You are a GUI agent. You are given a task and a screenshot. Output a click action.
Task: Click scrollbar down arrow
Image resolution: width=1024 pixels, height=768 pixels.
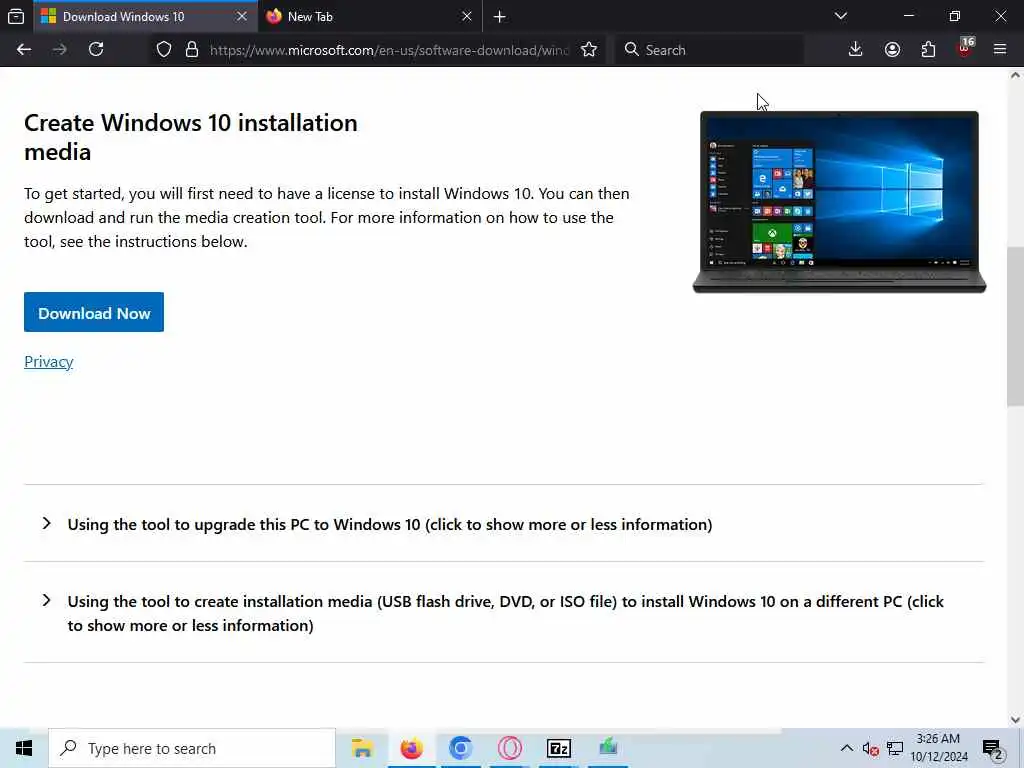tap(1015, 720)
